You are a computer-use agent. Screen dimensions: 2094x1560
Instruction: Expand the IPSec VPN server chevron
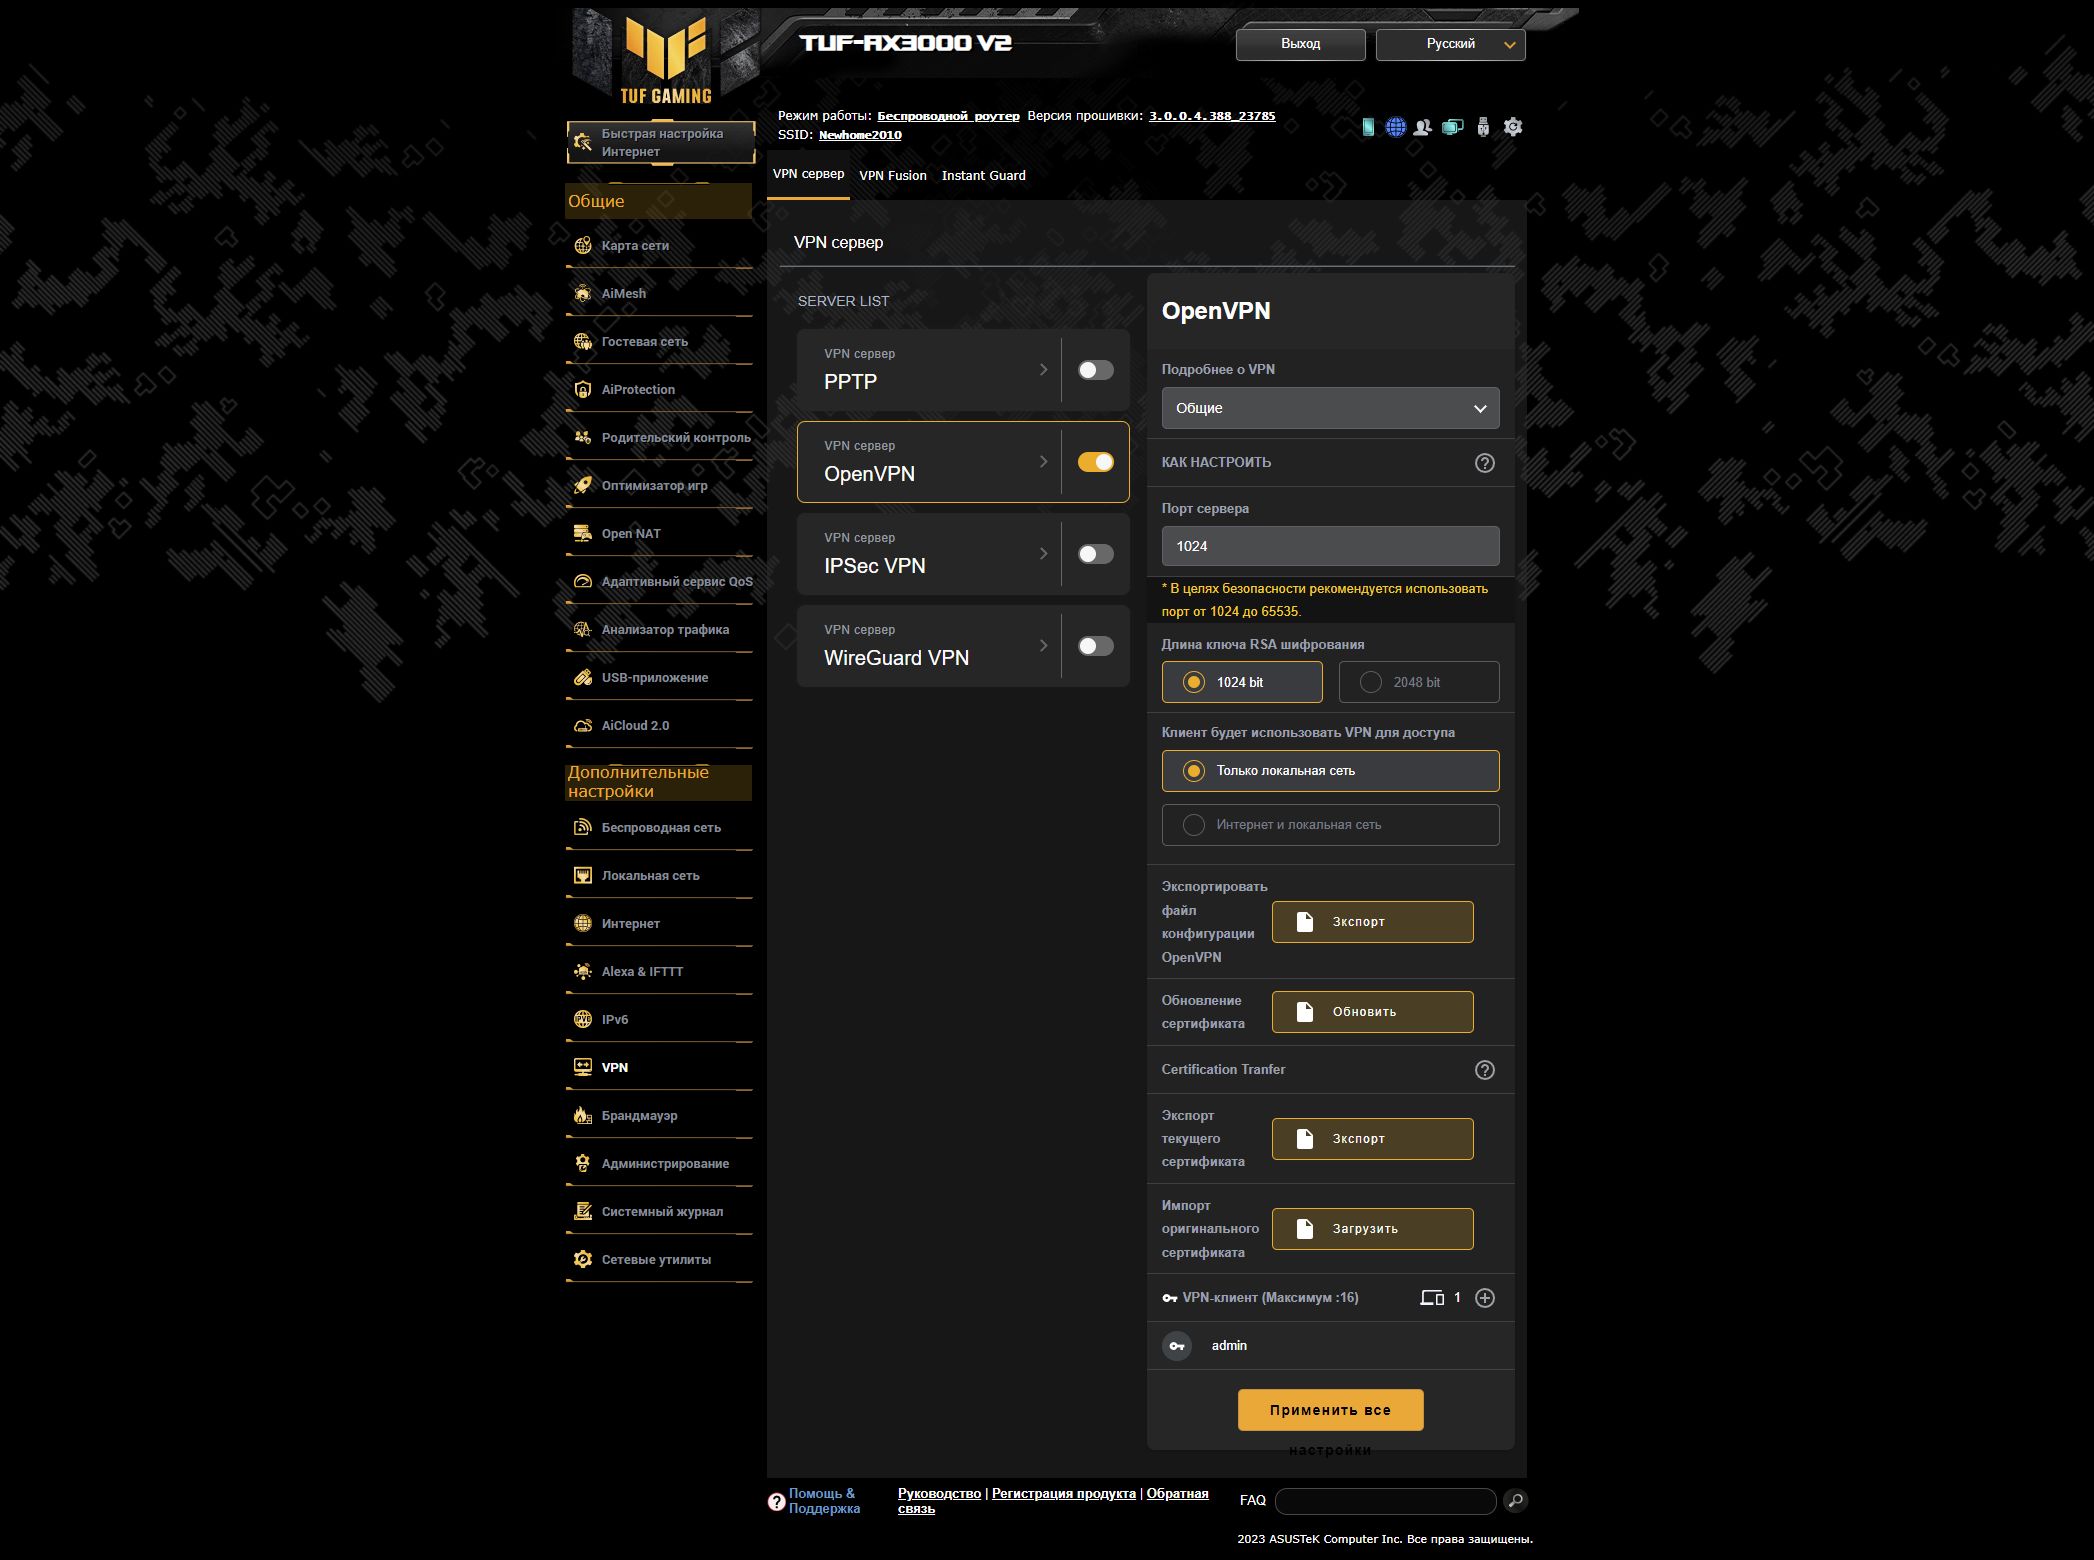[1043, 554]
